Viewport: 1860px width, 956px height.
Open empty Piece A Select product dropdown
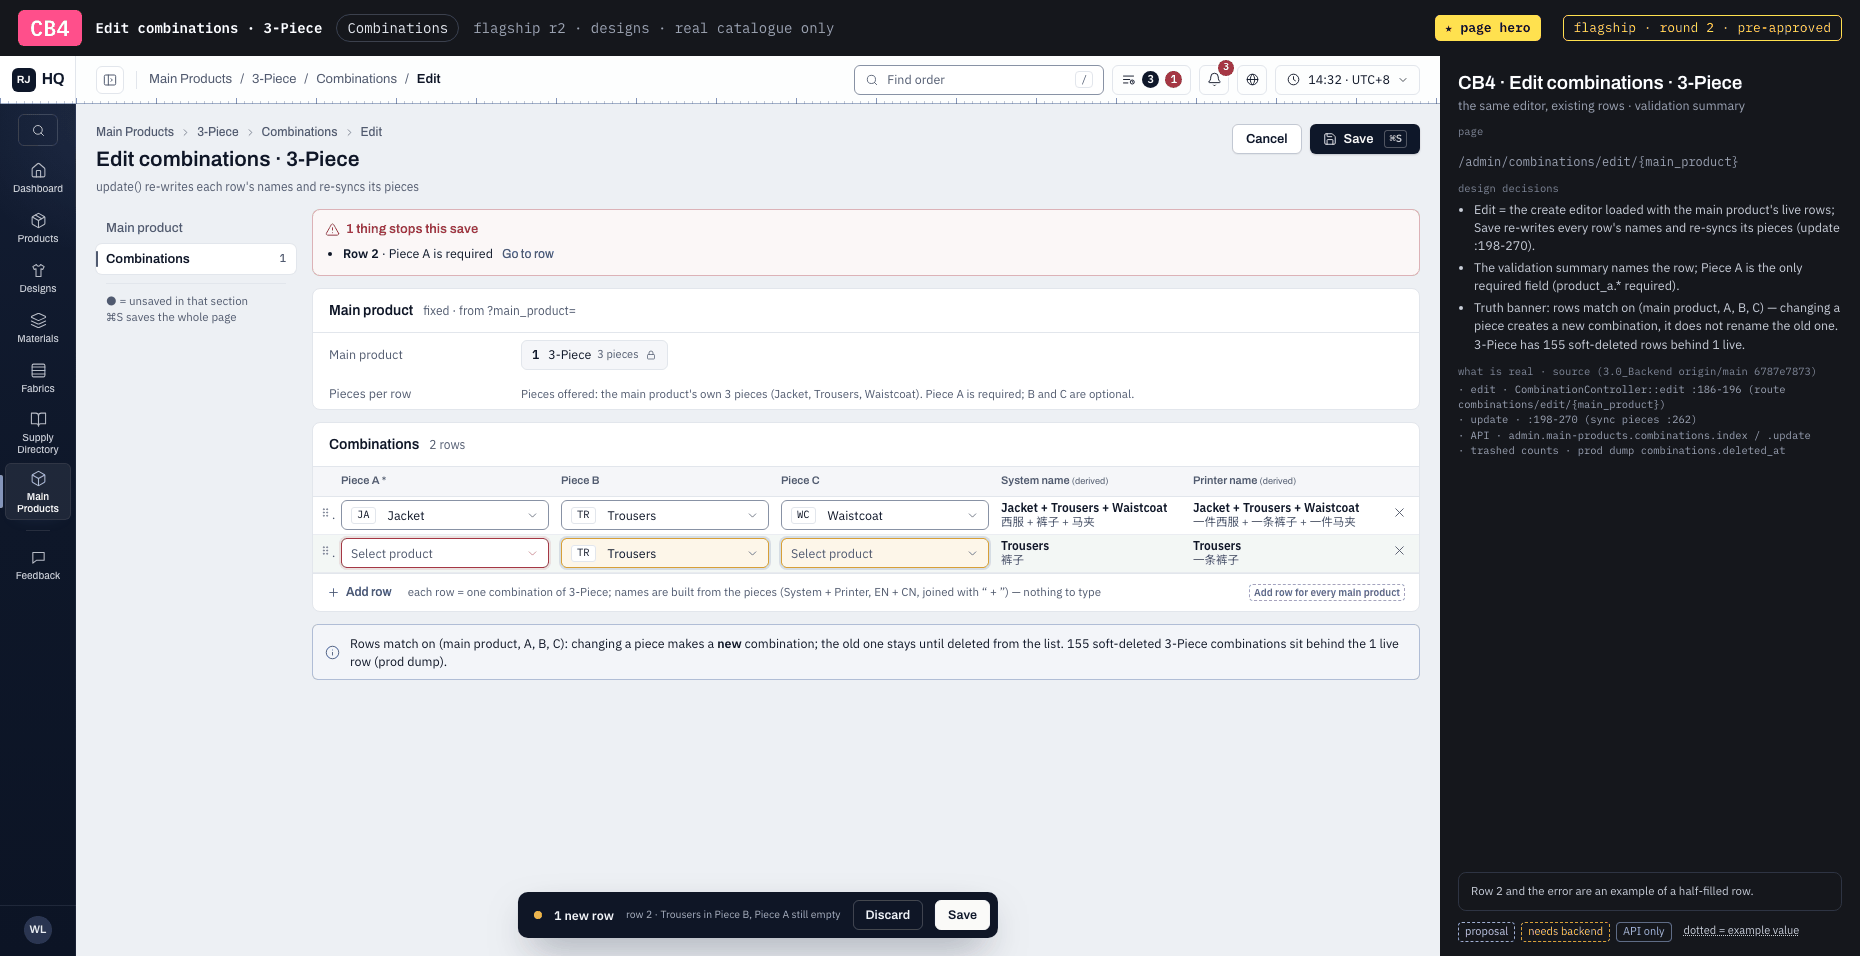pyautogui.click(x=445, y=553)
